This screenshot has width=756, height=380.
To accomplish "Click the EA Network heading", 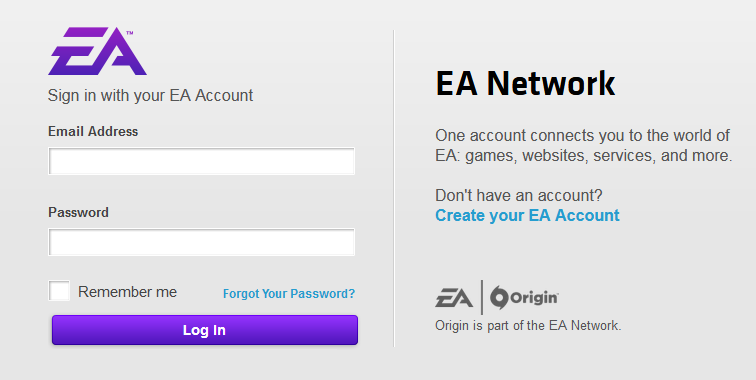I will click(x=525, y=84).
